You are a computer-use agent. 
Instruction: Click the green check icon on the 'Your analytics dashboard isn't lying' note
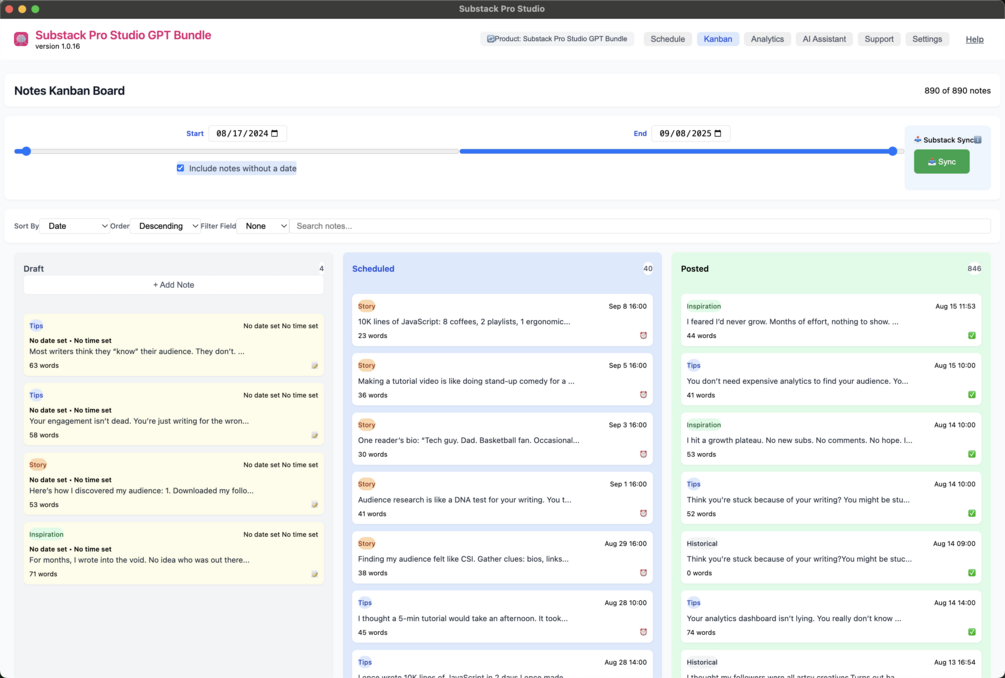coord(972,632)
